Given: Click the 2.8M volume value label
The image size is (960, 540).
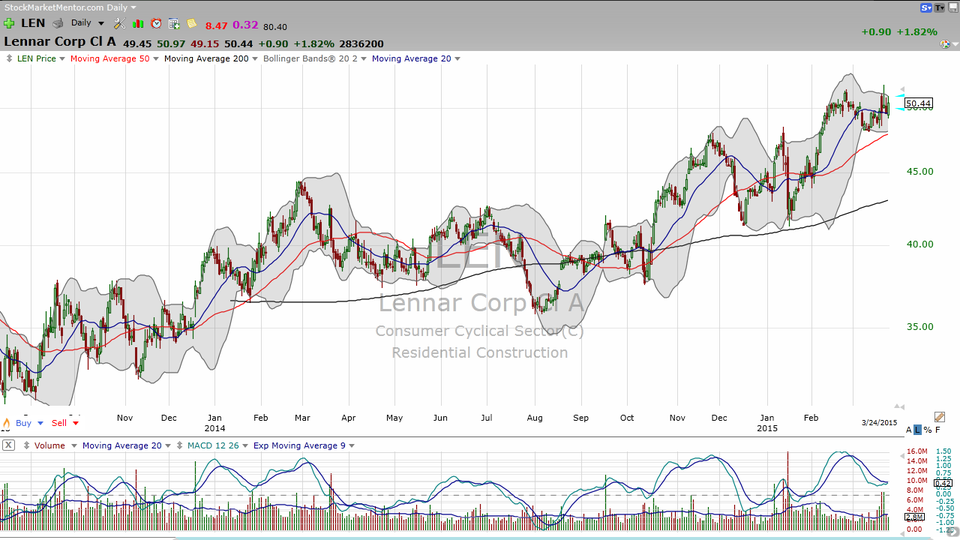Looking at the screenshot, I should [914, 517].
